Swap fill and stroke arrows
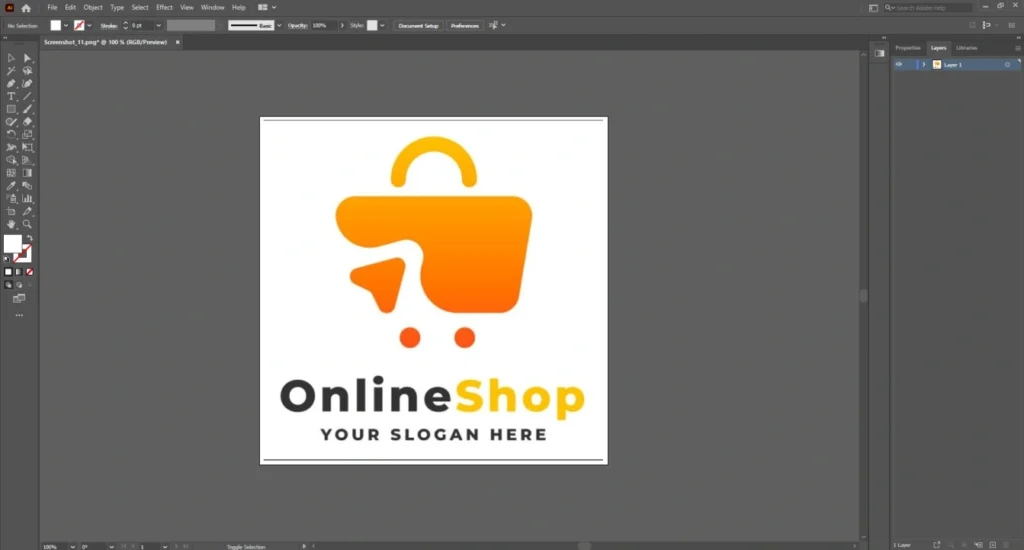This screenshot has width=1024, height=550. point(29,238)
